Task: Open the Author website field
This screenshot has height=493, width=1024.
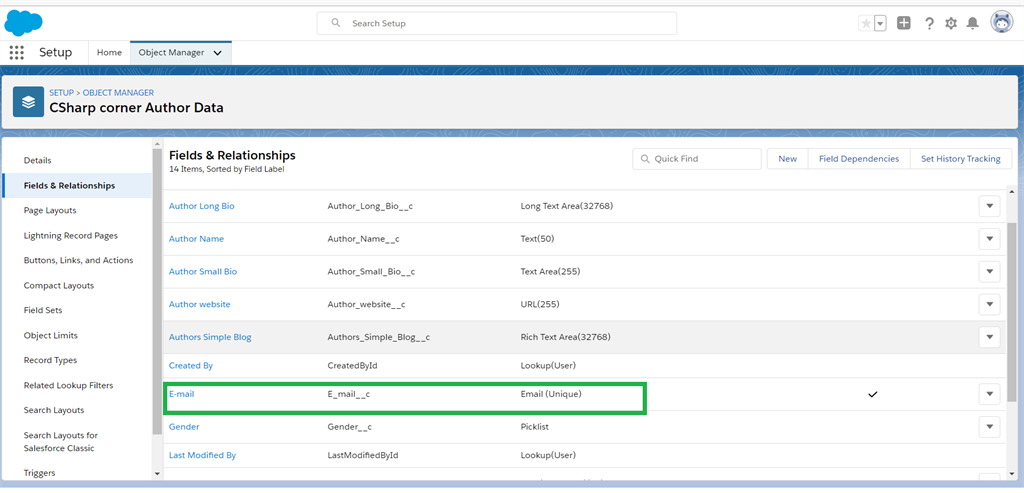Action: (200, 304)
